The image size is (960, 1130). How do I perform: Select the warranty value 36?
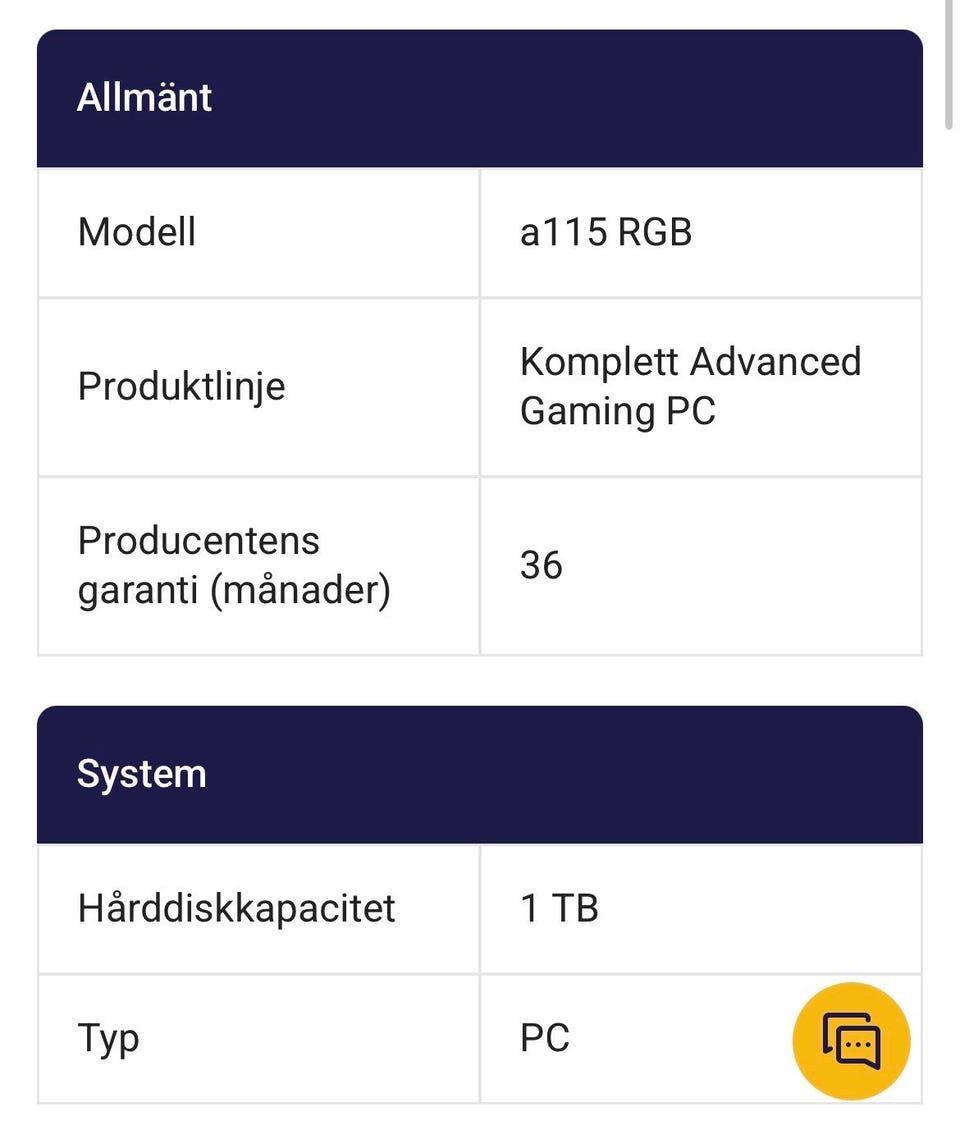point(541,565)
